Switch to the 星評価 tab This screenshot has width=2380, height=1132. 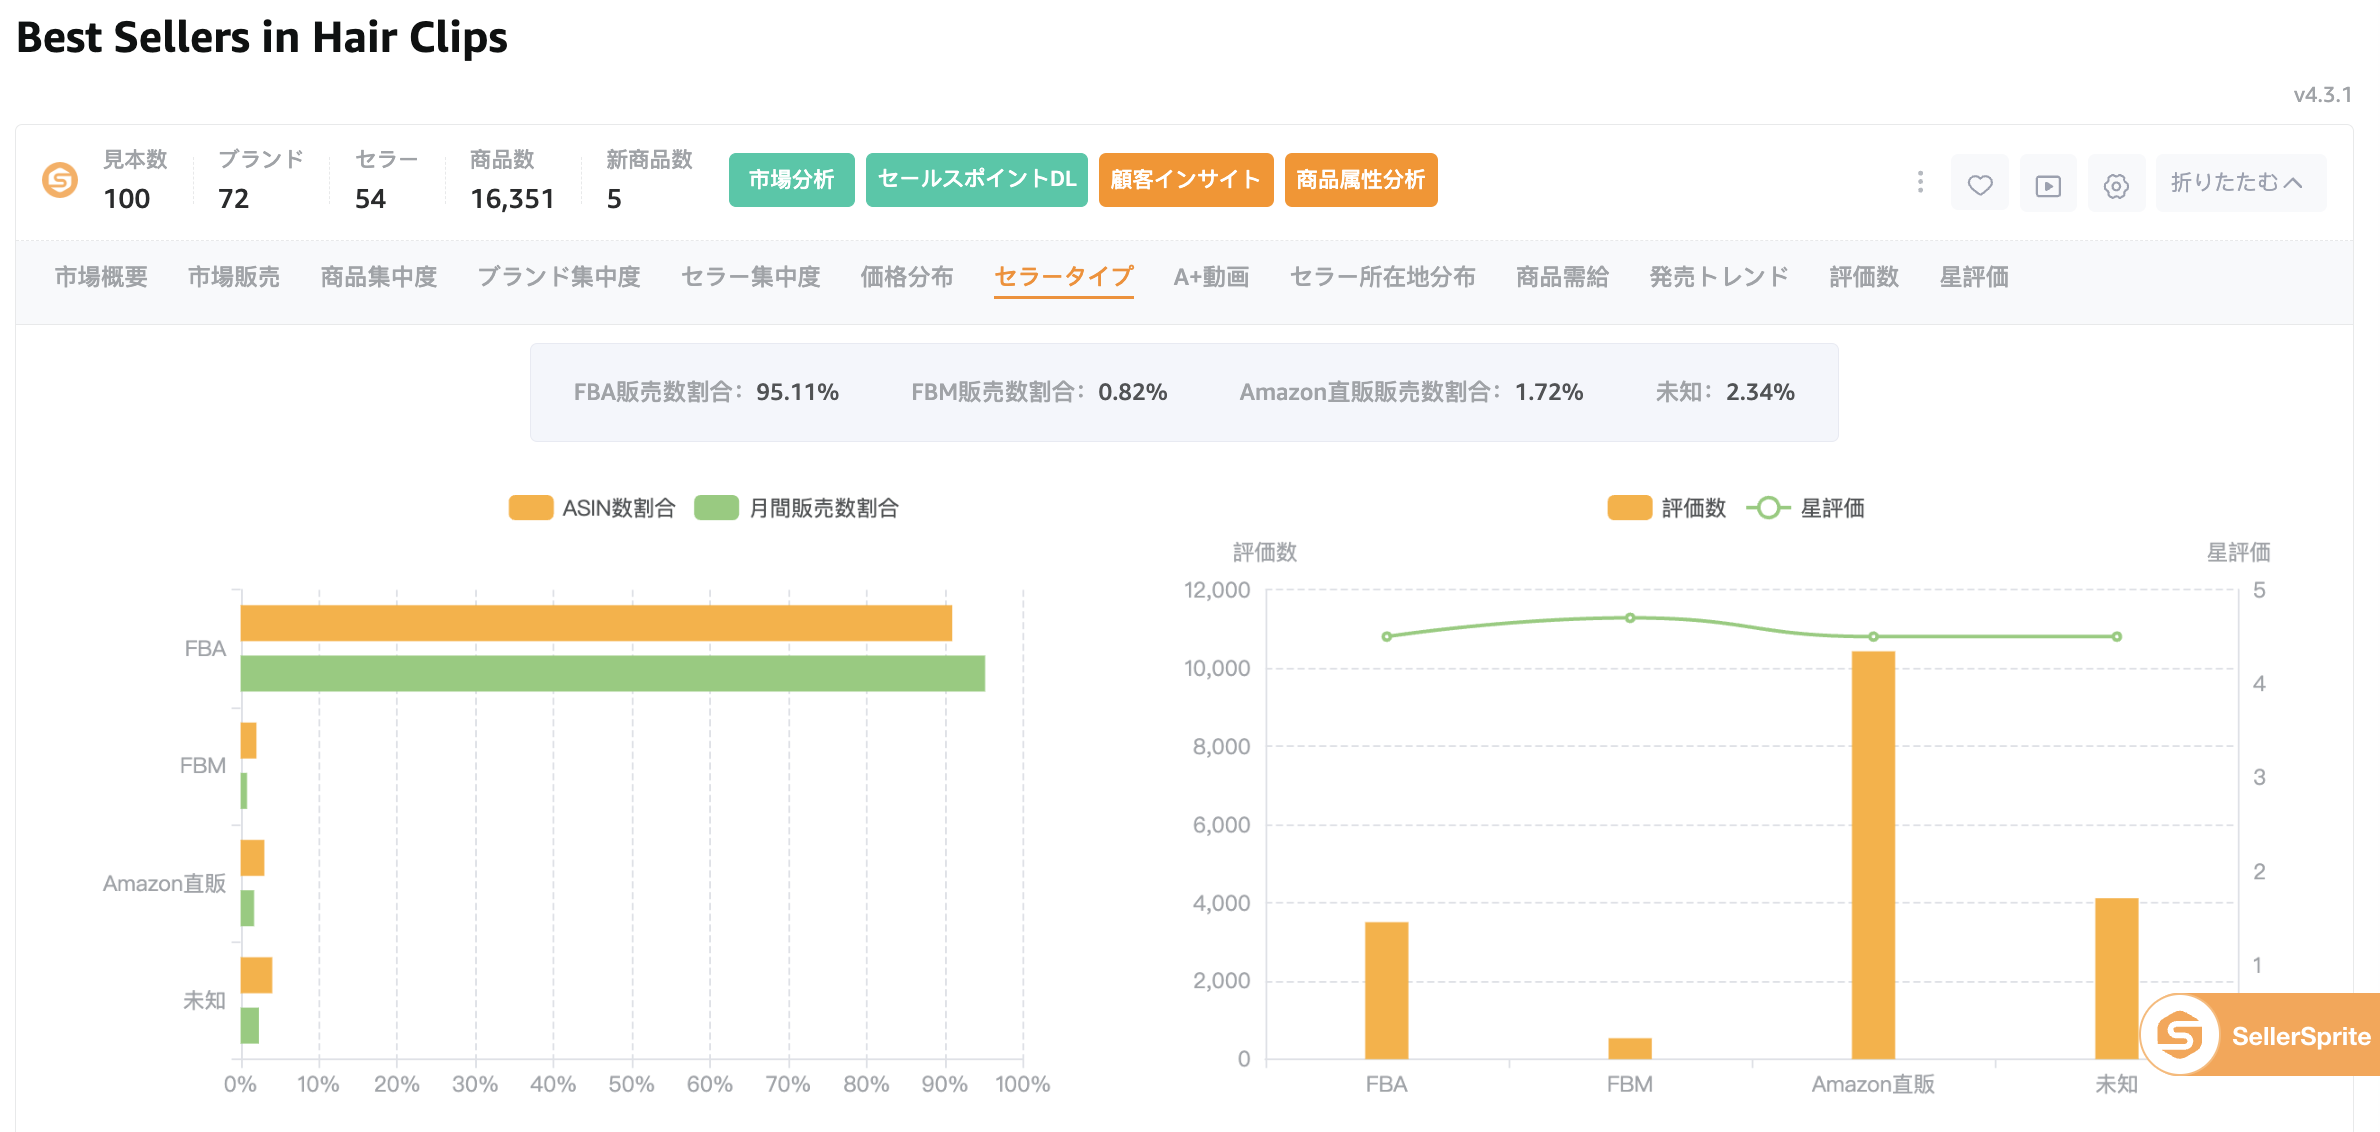pos(1974,277)
